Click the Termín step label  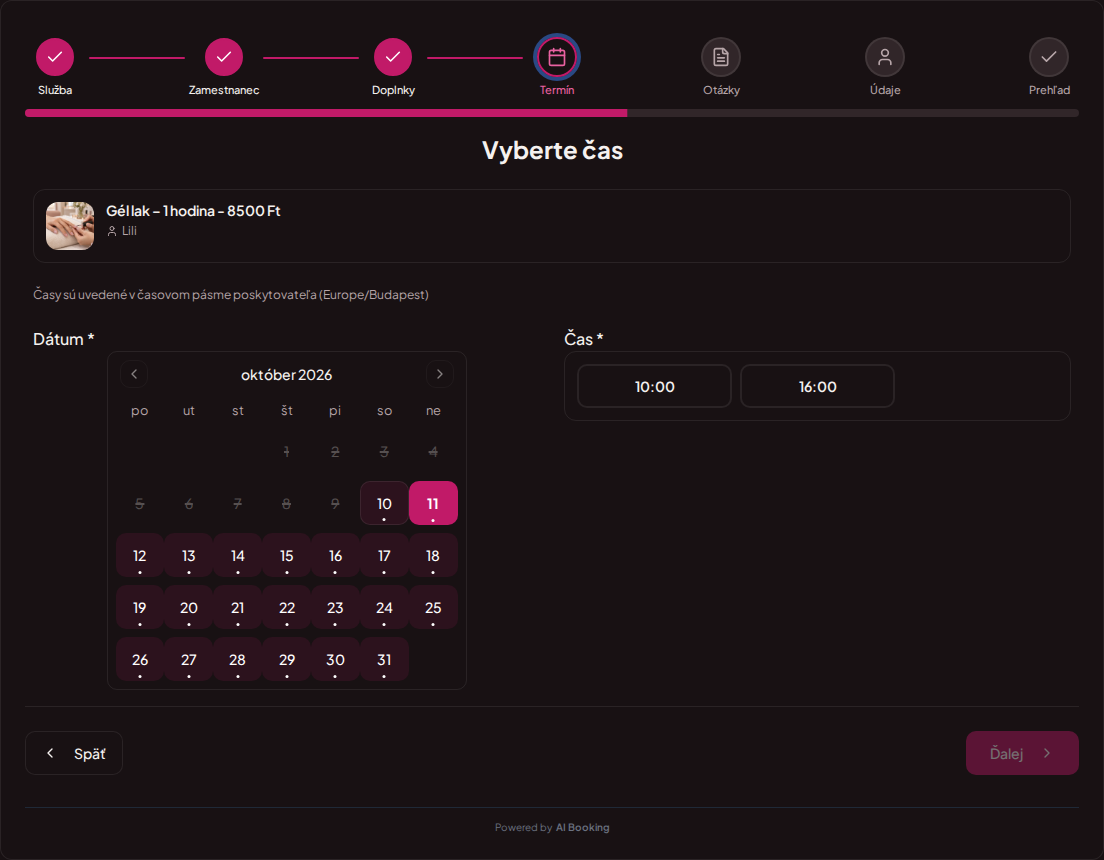557,90
